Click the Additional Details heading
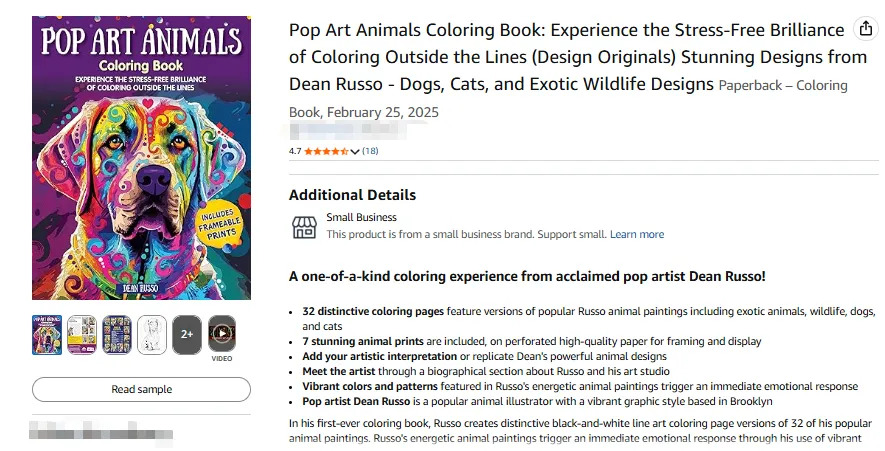This screenshot has height=451, width=885. 352,195
